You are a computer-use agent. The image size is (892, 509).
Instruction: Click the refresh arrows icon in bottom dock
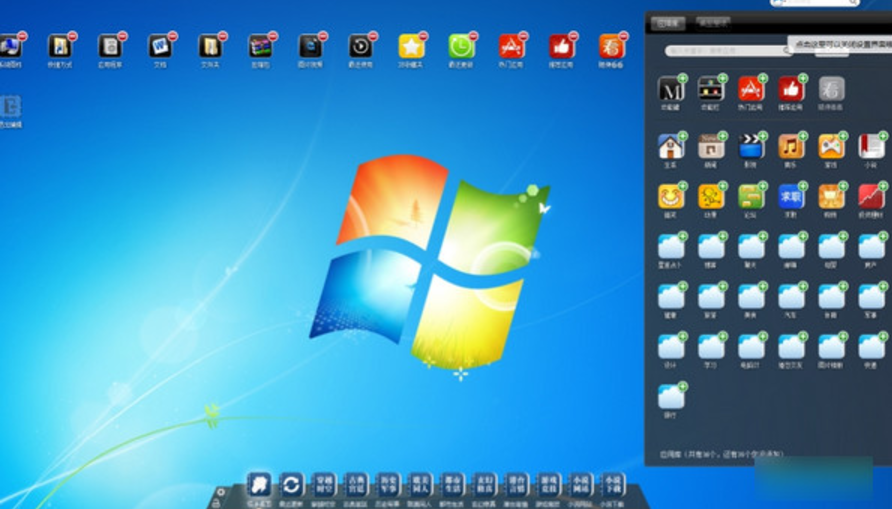click(291, 484)
